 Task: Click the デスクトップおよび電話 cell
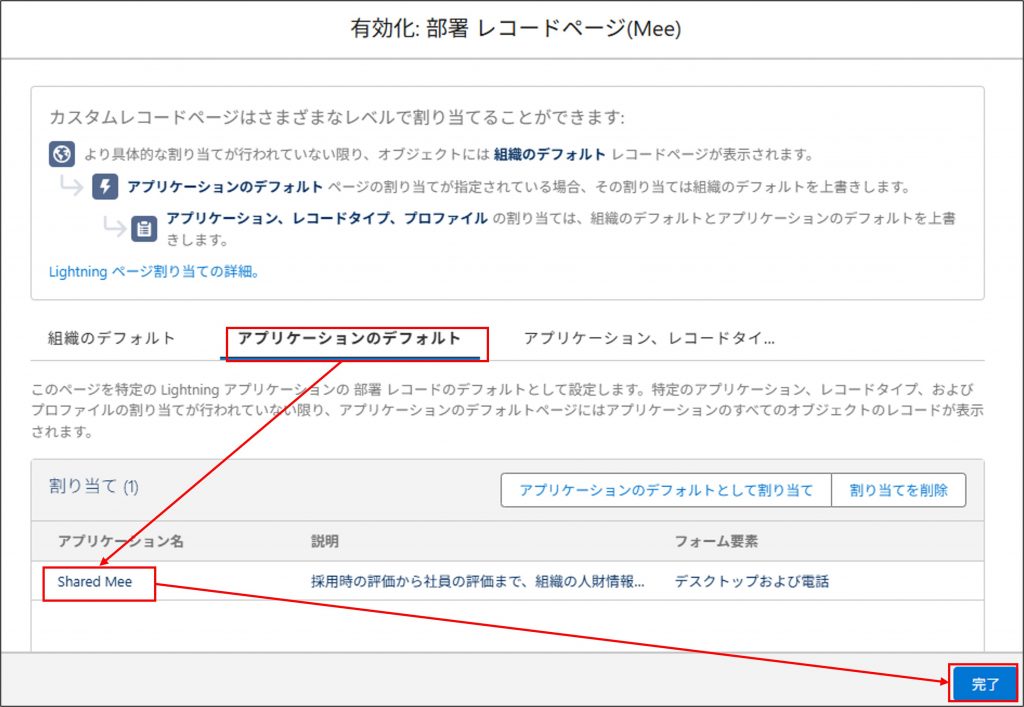click(x=751, y=581)
